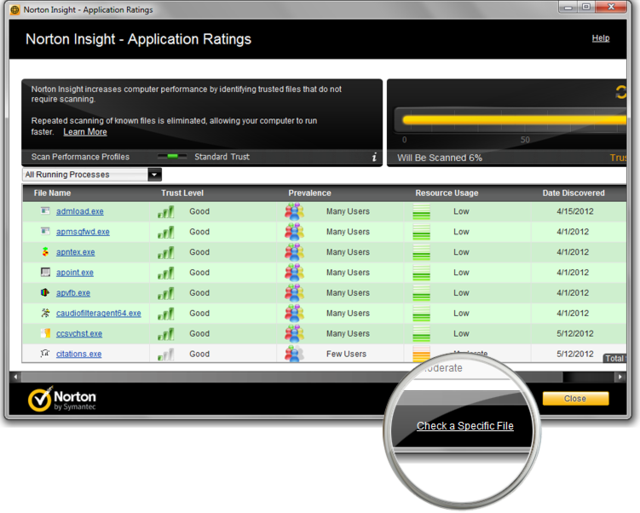The width and height of the screenshot is (640, 513).
Task: Click resource usage meter icon for admload.exe
Action: (421, 211)
